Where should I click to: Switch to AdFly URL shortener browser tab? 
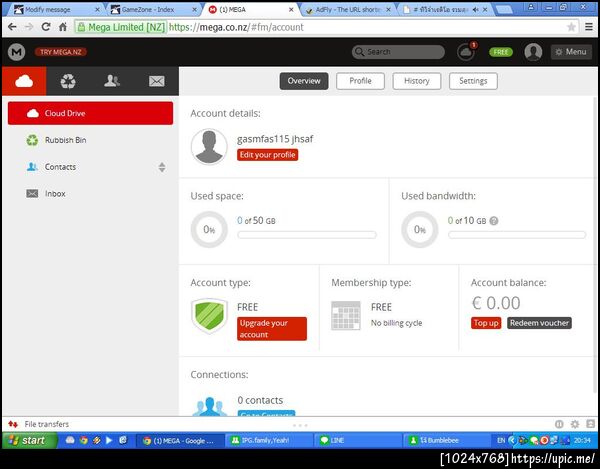tap(348, 10)
